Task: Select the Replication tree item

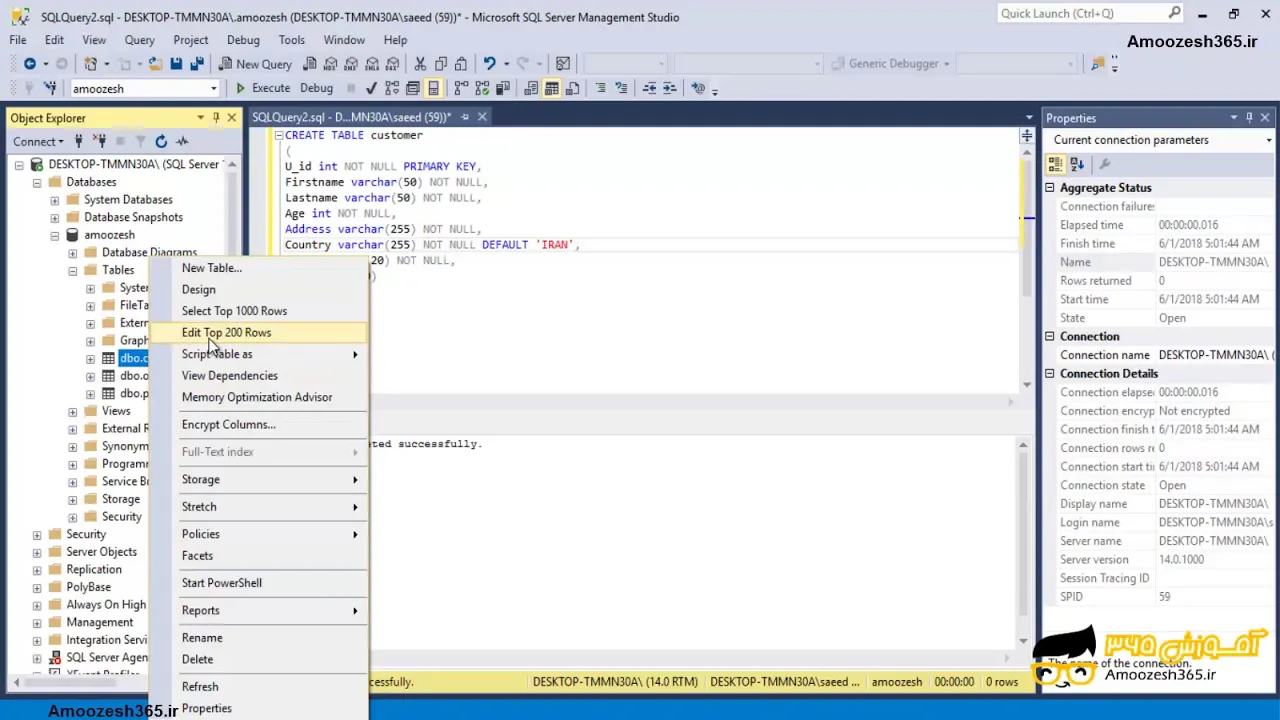Action: coord(93,569)
